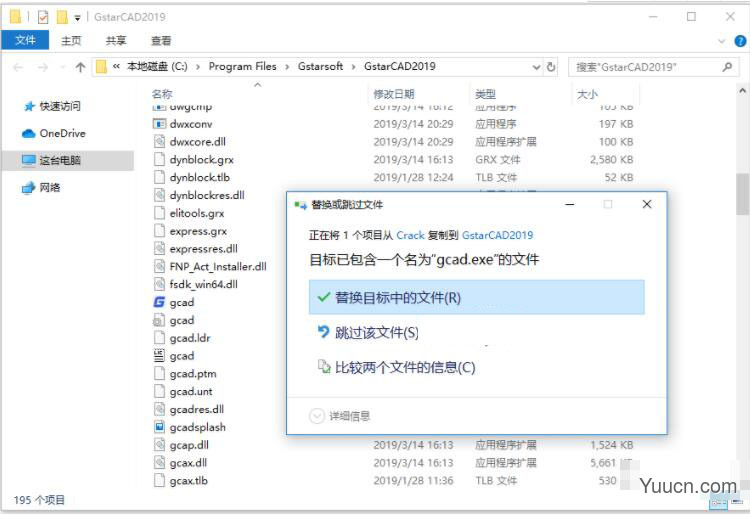Click the gcadsplash image file icon
The image size is (750, 516).
point(159,427)
